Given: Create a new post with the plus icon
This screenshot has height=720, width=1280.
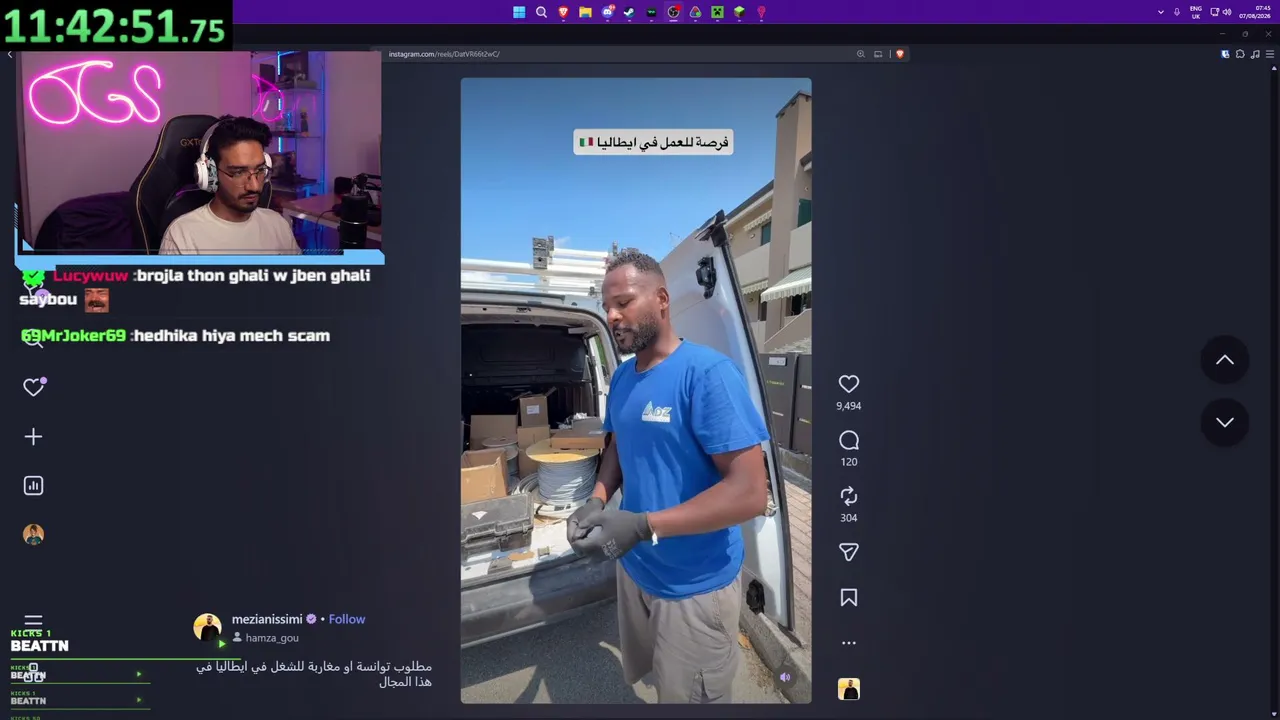Looking at the screenshot, I should click(x=33, y=437).
